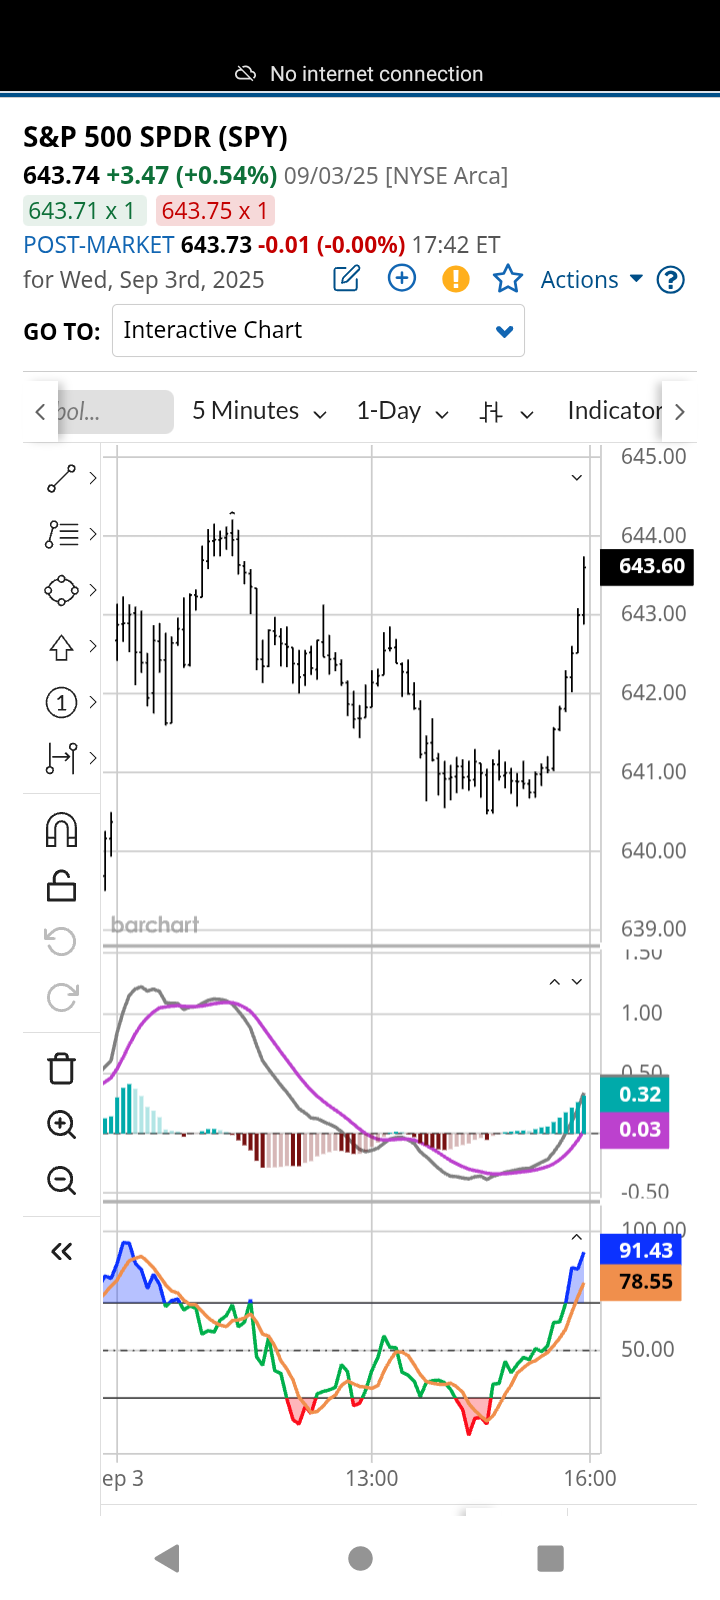Zoom in on the chart
Image resolution: width=720 pixels, height=1600 pixels.
[62, 1124]
